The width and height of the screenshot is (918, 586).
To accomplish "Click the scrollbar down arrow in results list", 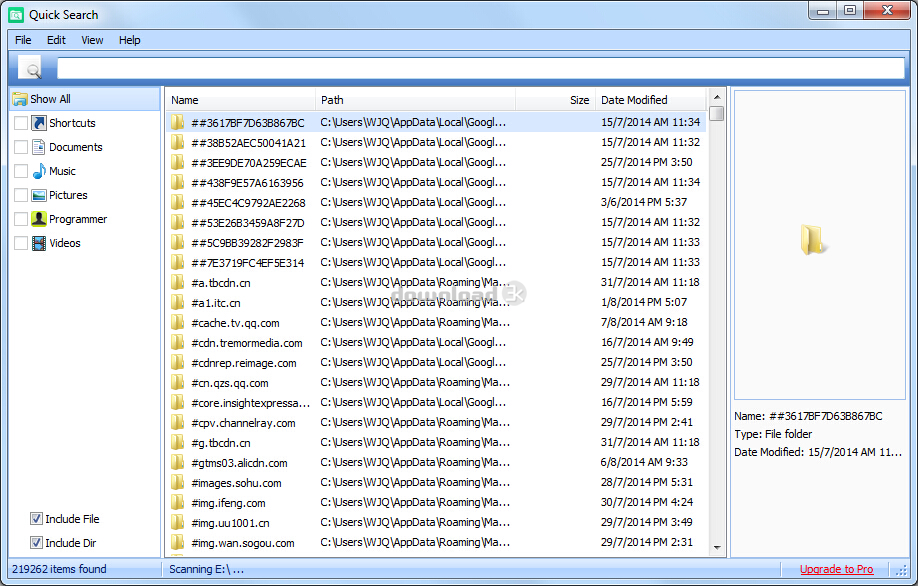I will click(717, 548).
